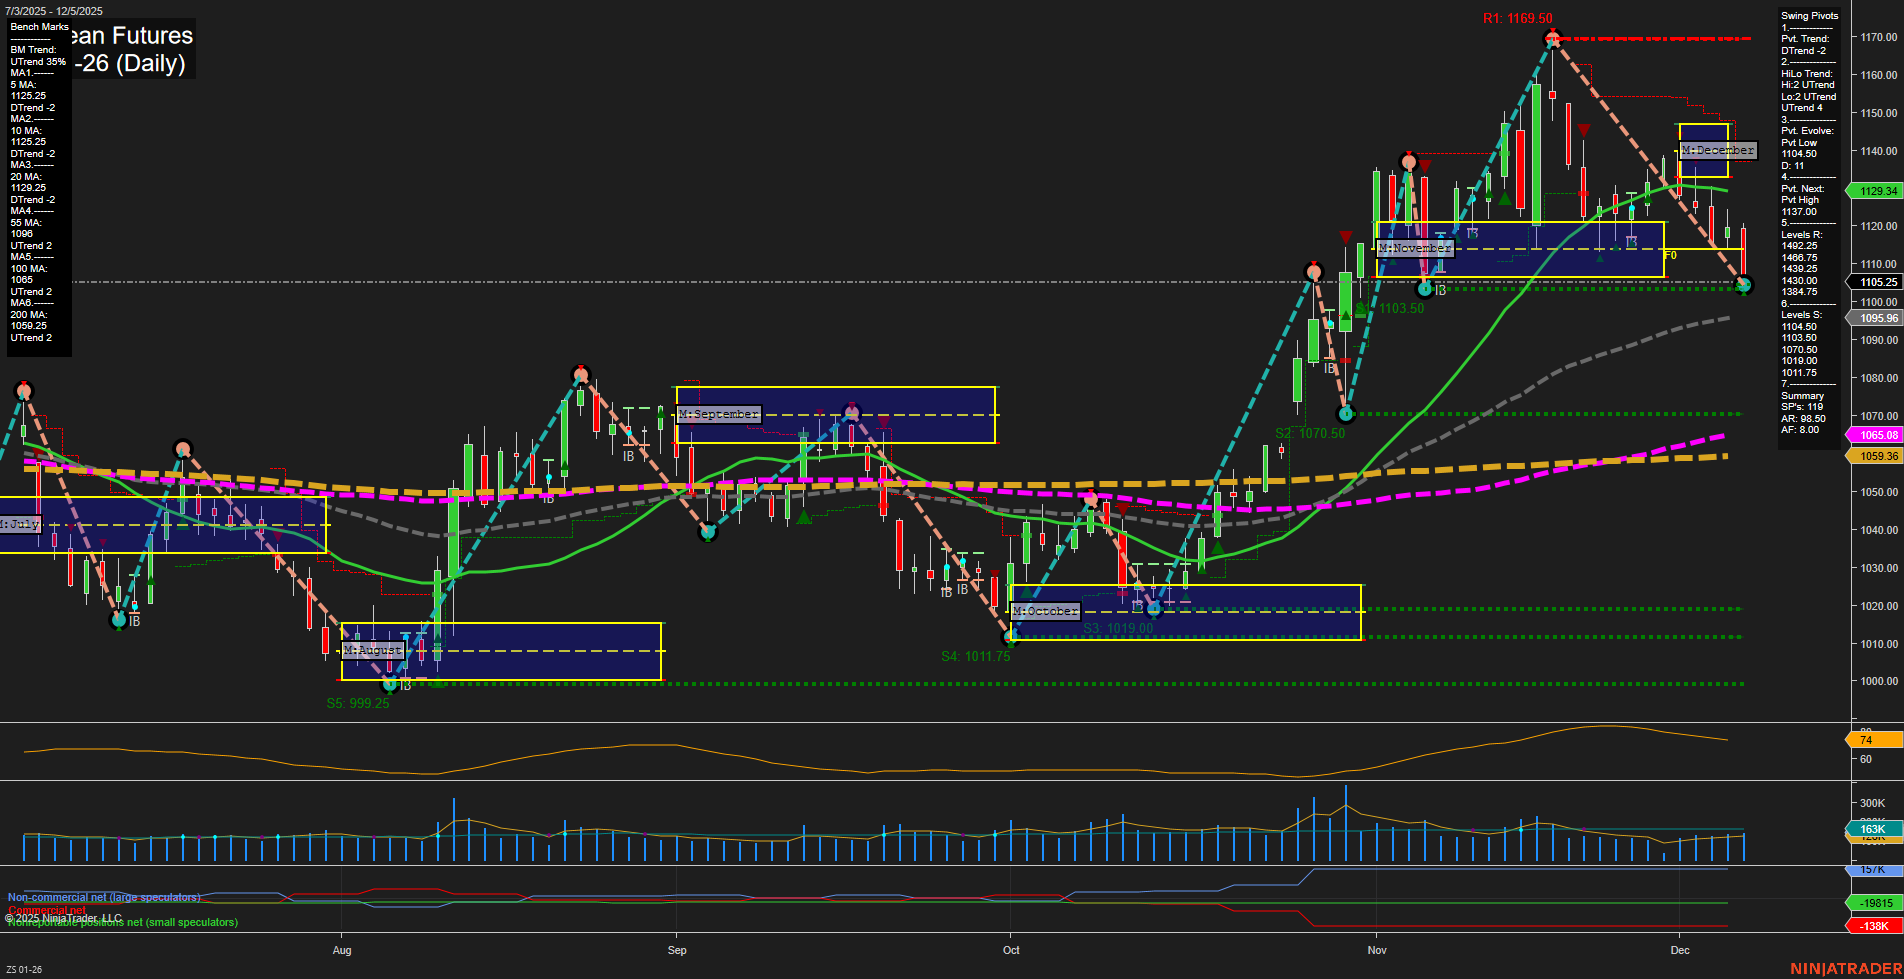Toggle the Nonreportable positions net legend
Viewport: 1904px width, 979px height.
122,922
